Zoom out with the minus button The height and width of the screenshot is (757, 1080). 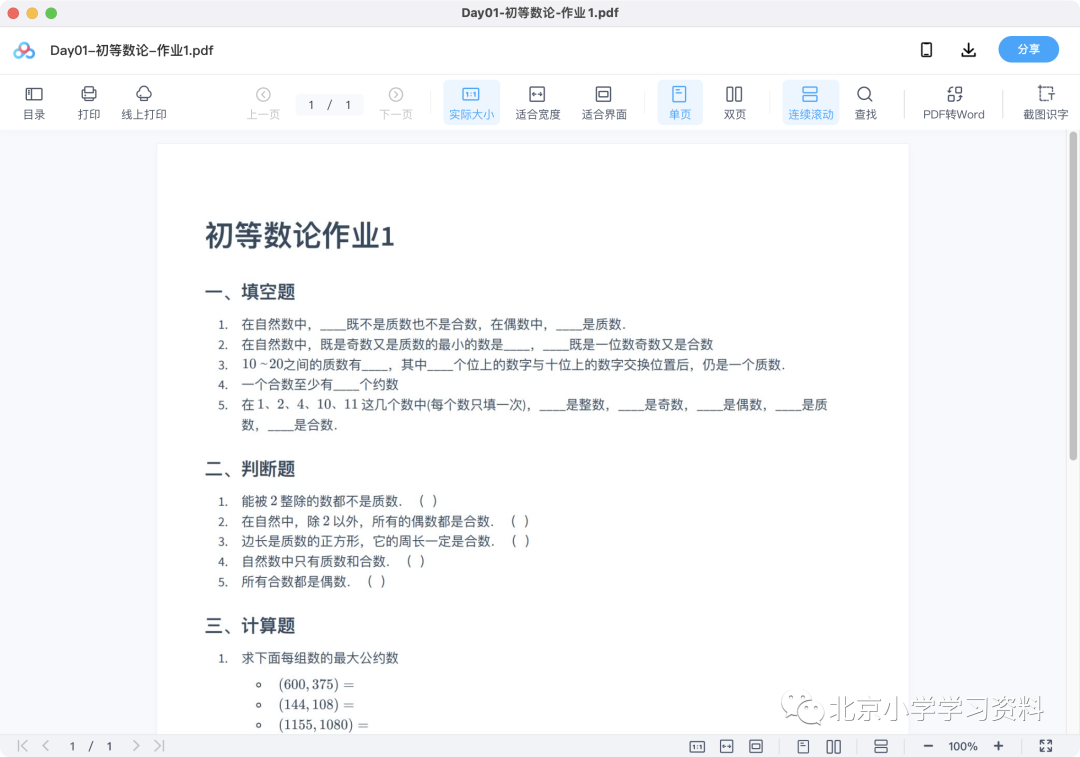[x=928, y=746]
